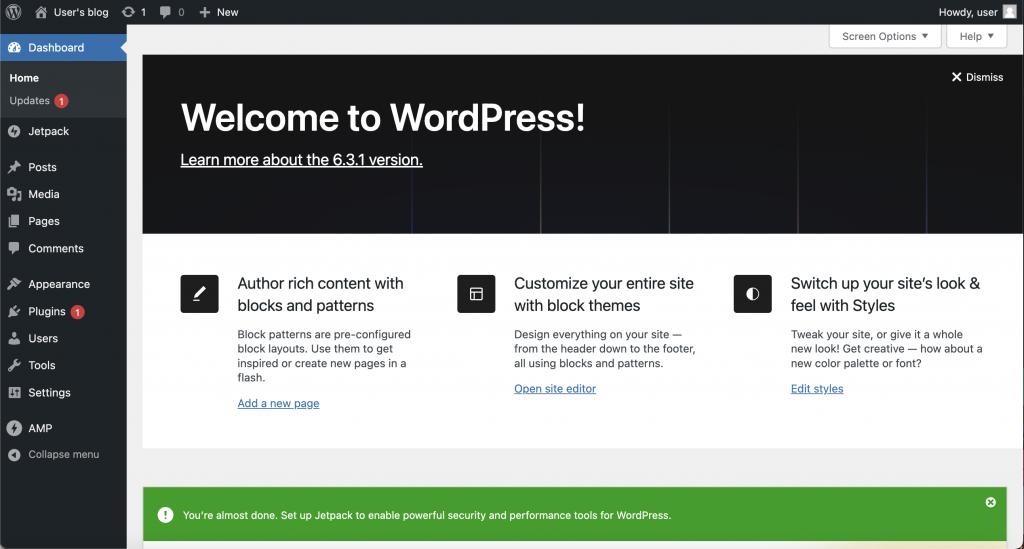The height and width of the screenshot is (549, 1024).
Task: Click the exclamation icon in Jetpack notice
Action: click(x=166, y=515)
